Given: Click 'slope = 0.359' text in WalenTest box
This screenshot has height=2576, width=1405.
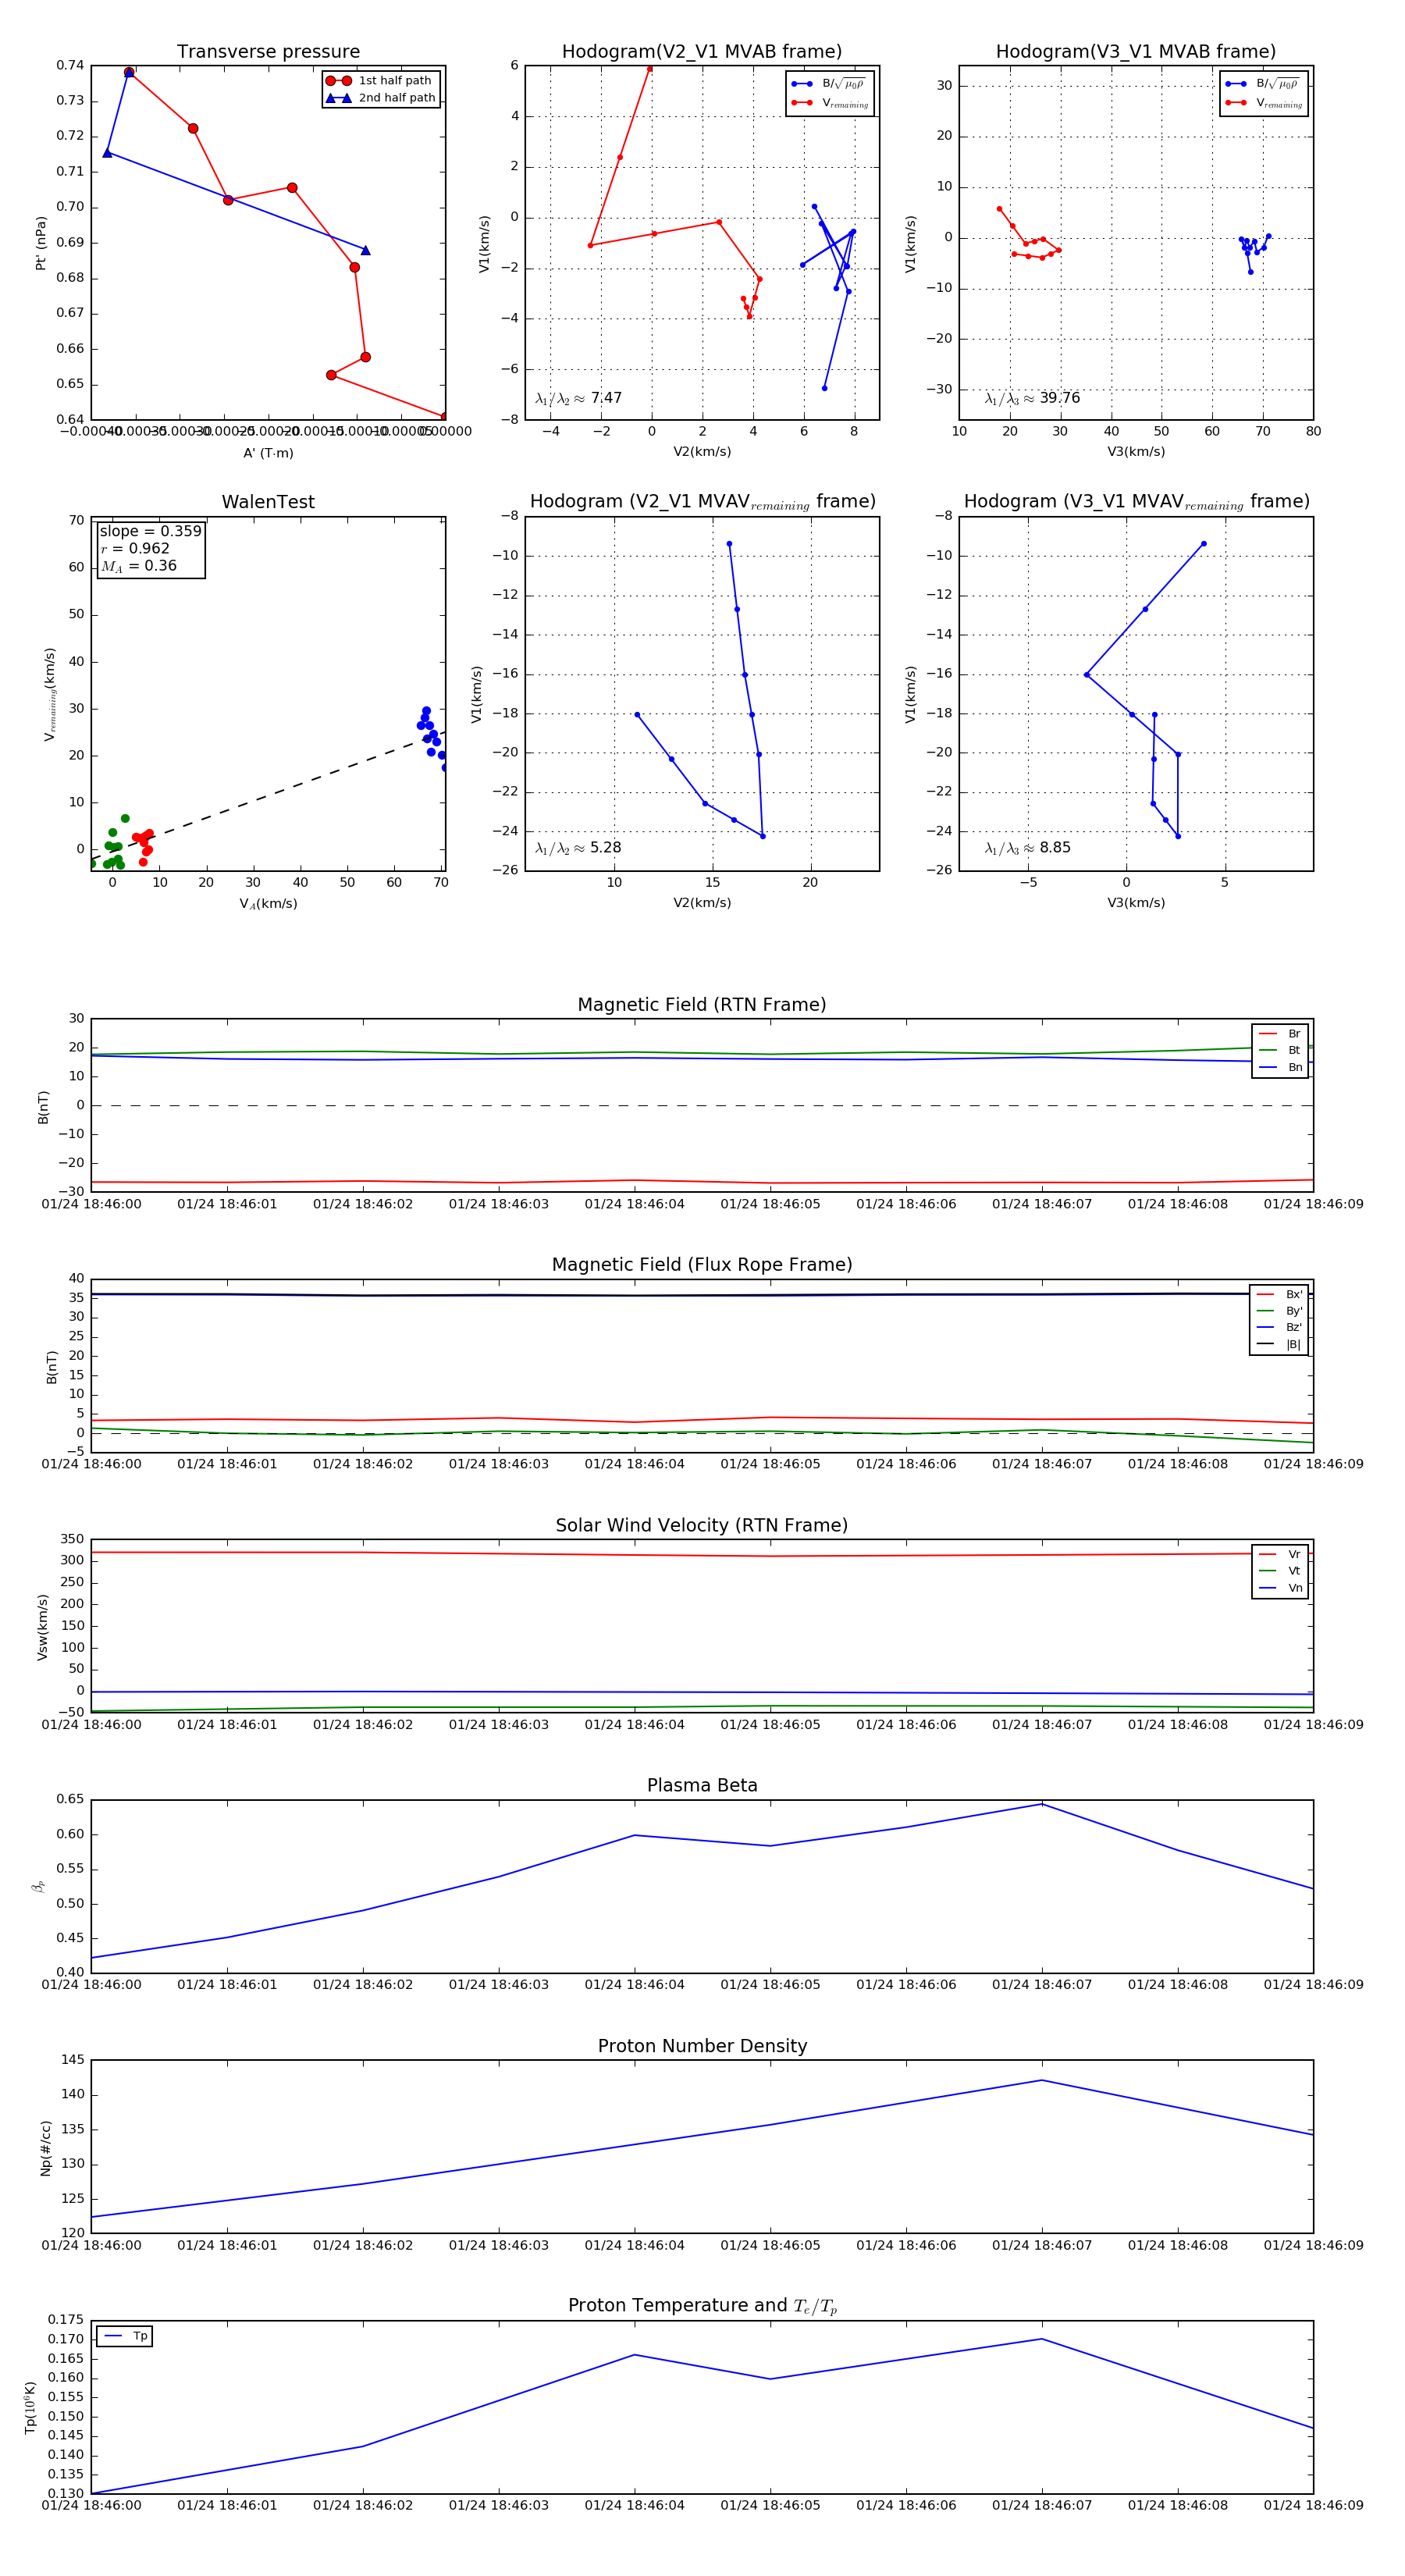Looking at the screenshot, I should coord(150,531).
